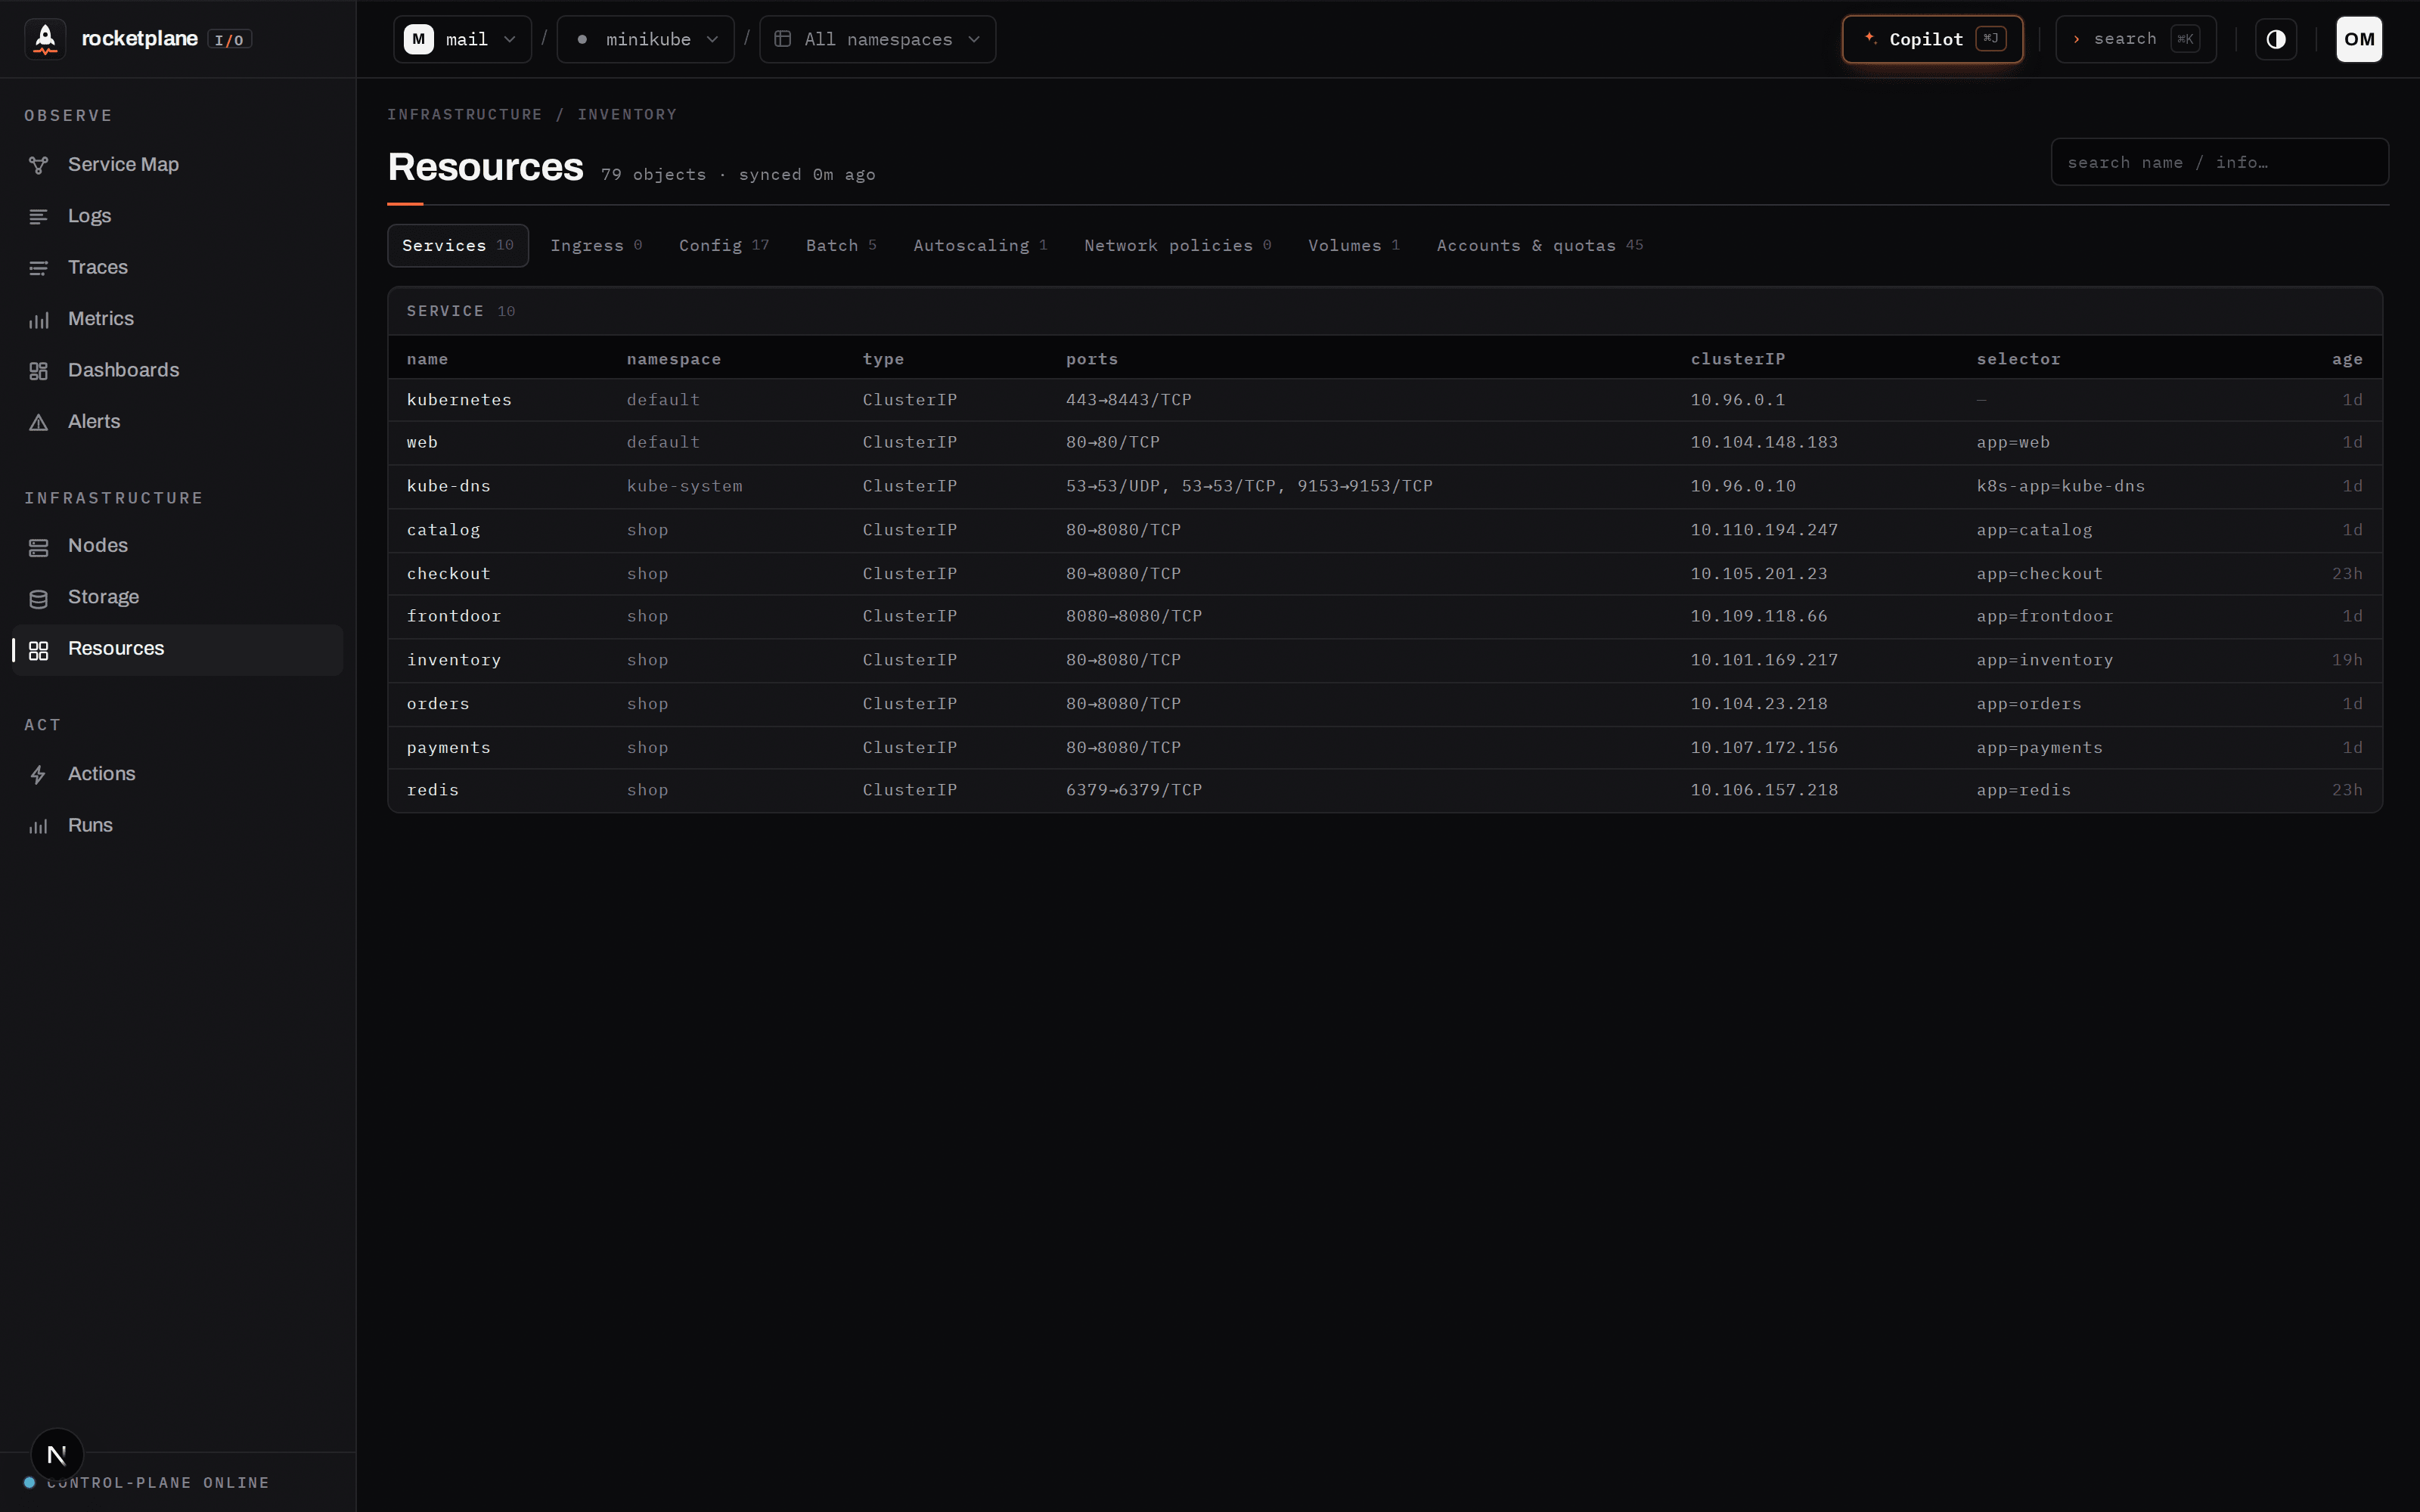Open the Batch tab
The height and width of the screenshot is (1512, 2420).
[841, 246]
